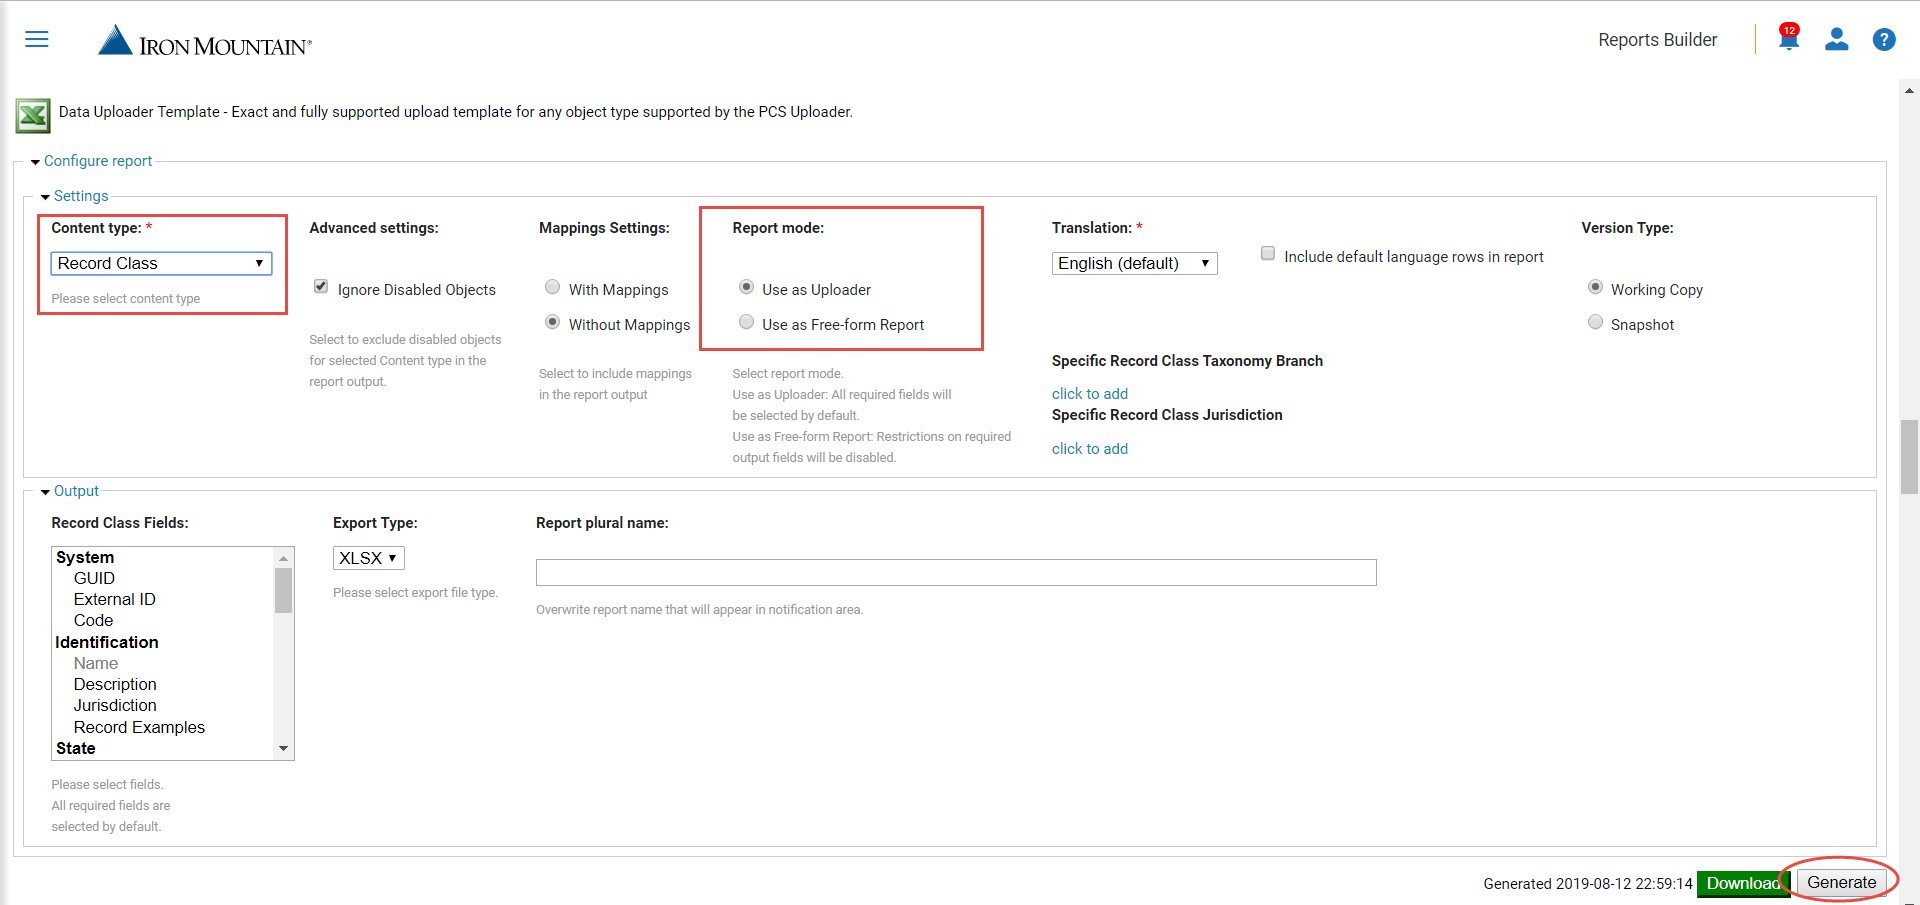The image size is (1920, 905).
Task: Open the Content type dropdown
Action: 161,263
